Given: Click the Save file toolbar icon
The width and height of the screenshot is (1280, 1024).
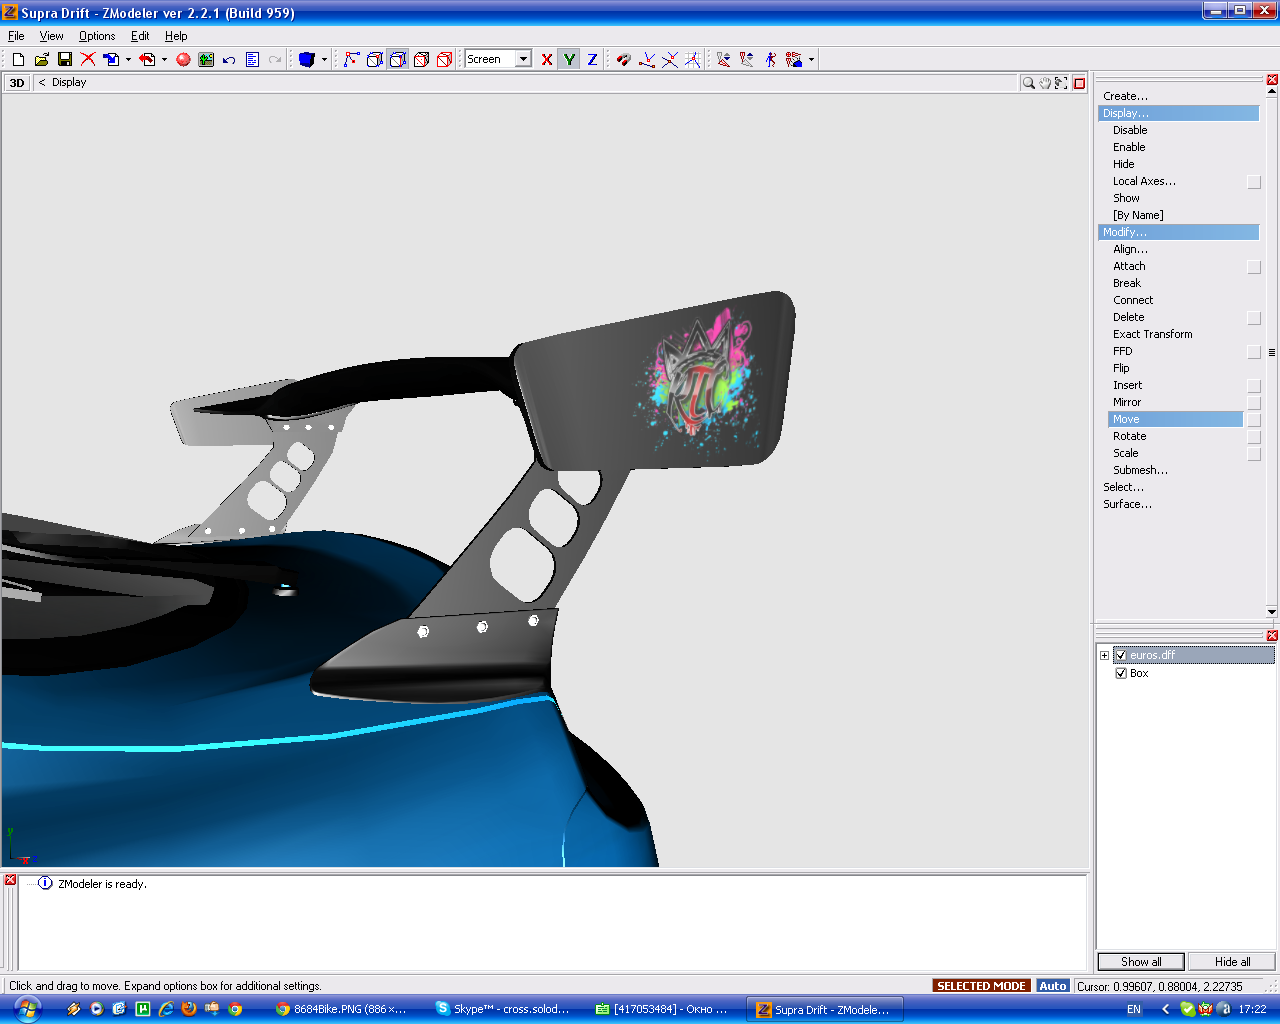Looking at the screenshot, I should (64, 60).
